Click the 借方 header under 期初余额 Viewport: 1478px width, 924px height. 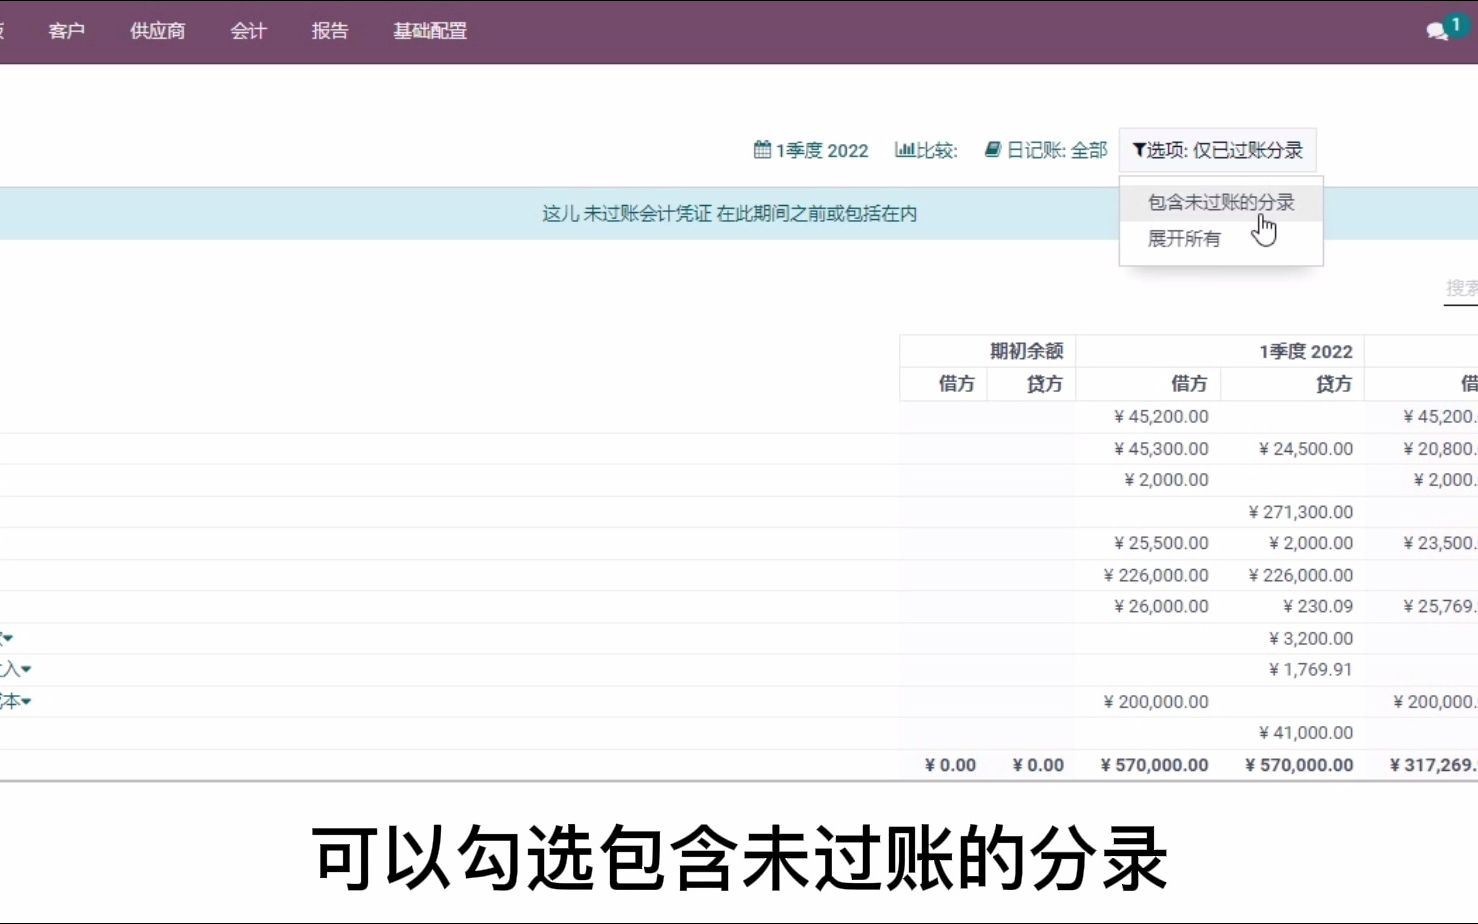(956, 383)
